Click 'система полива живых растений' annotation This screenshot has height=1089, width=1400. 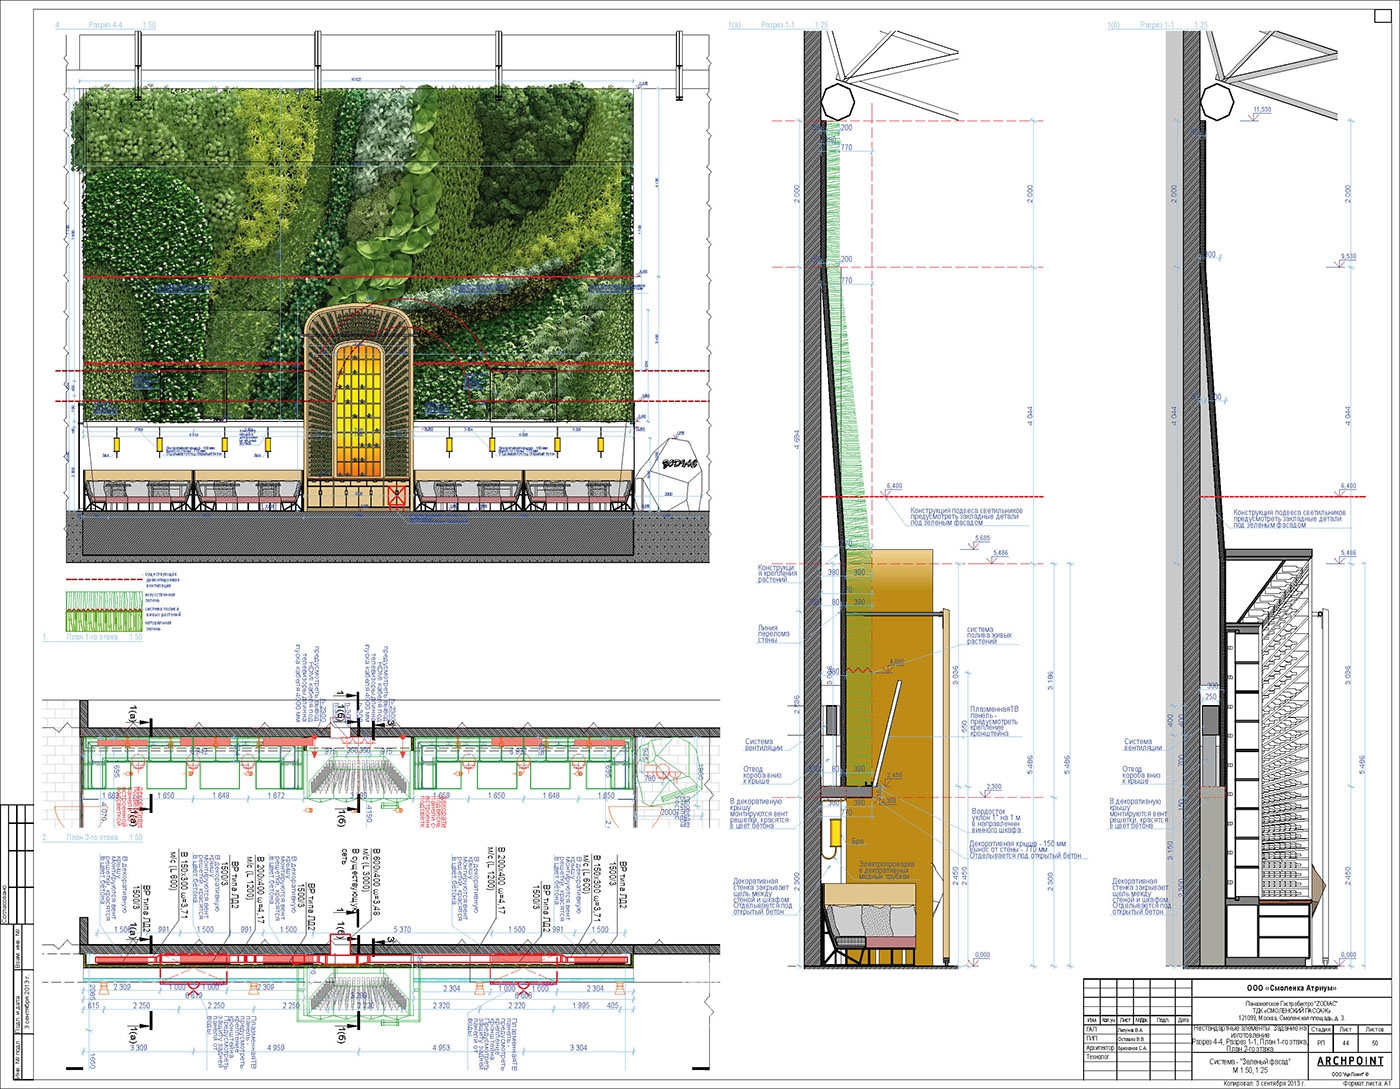pos(990,636)
